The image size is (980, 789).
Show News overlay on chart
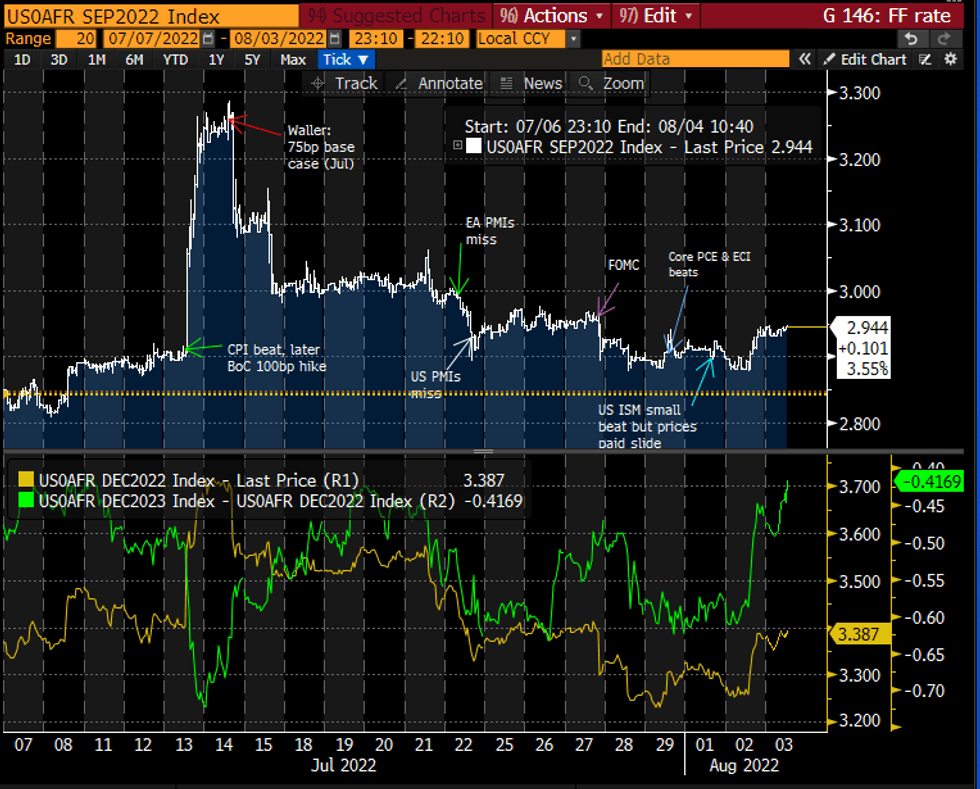[x=531, y=83]
